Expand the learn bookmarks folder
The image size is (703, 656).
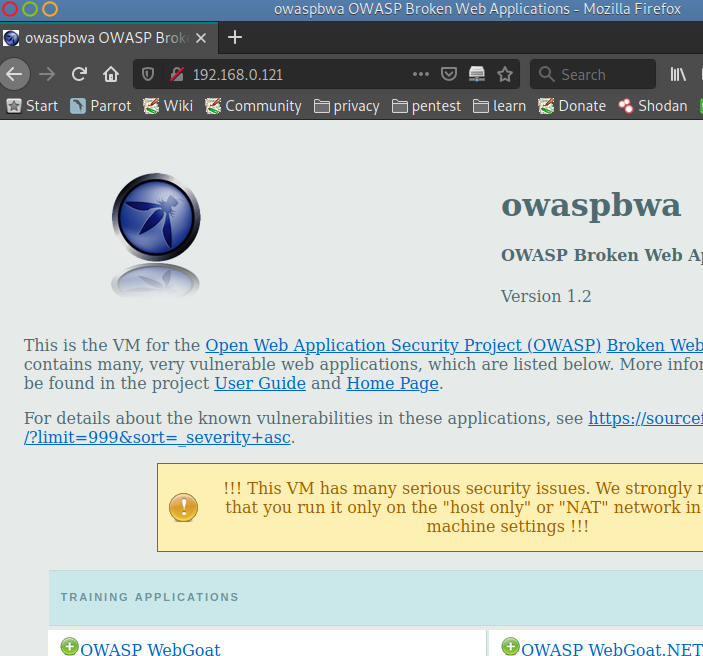point(499,106)
